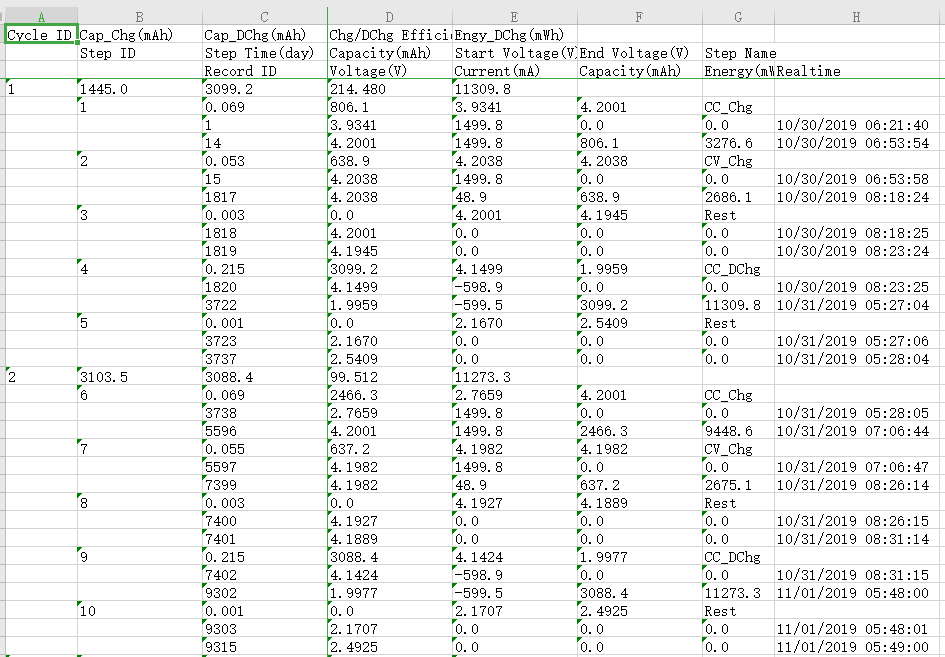Select column H header
945x657 pixels.
[x=856, y=16]
